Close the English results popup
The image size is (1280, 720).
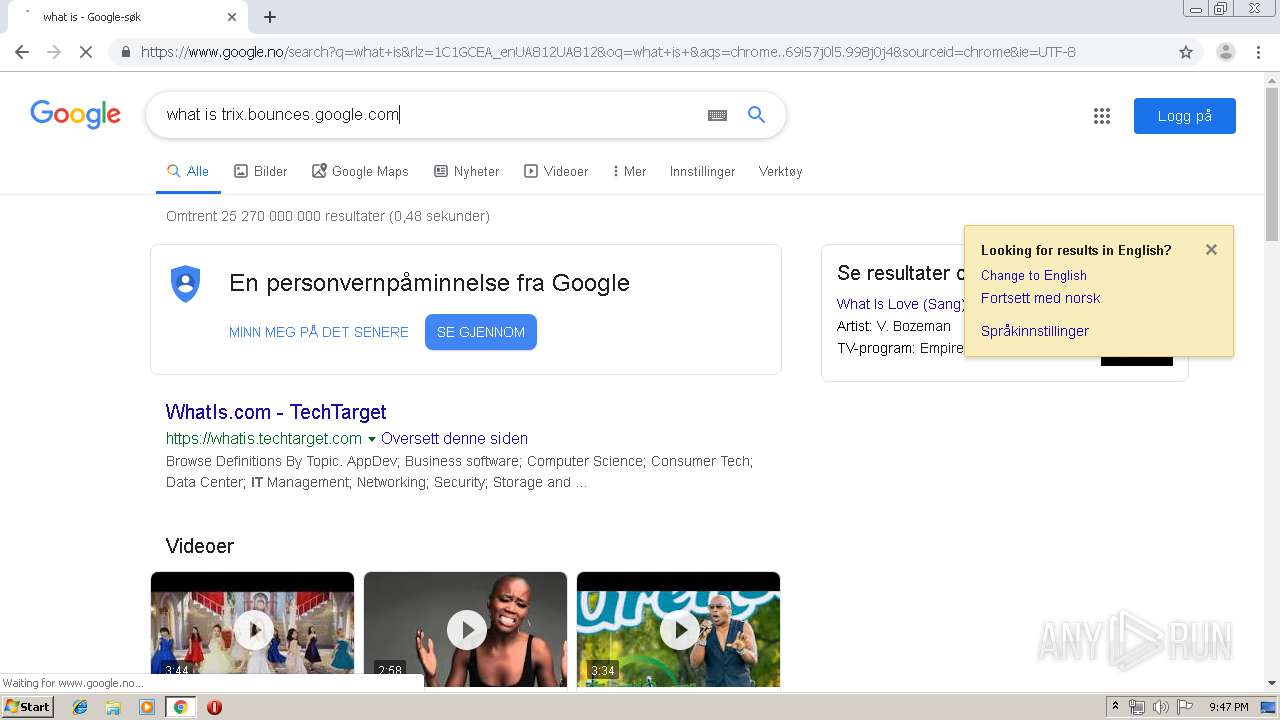tap(1211, 250)
